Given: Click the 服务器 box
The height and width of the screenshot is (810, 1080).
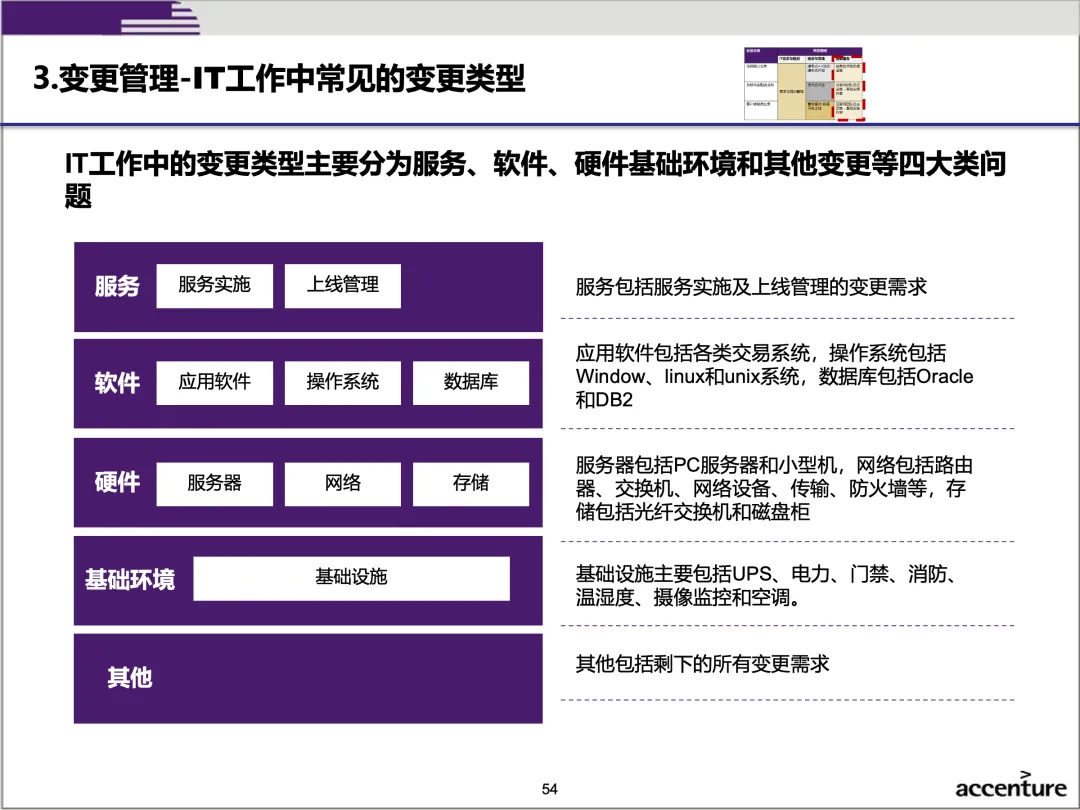Looking at the screenshot, I should point(214,484).
